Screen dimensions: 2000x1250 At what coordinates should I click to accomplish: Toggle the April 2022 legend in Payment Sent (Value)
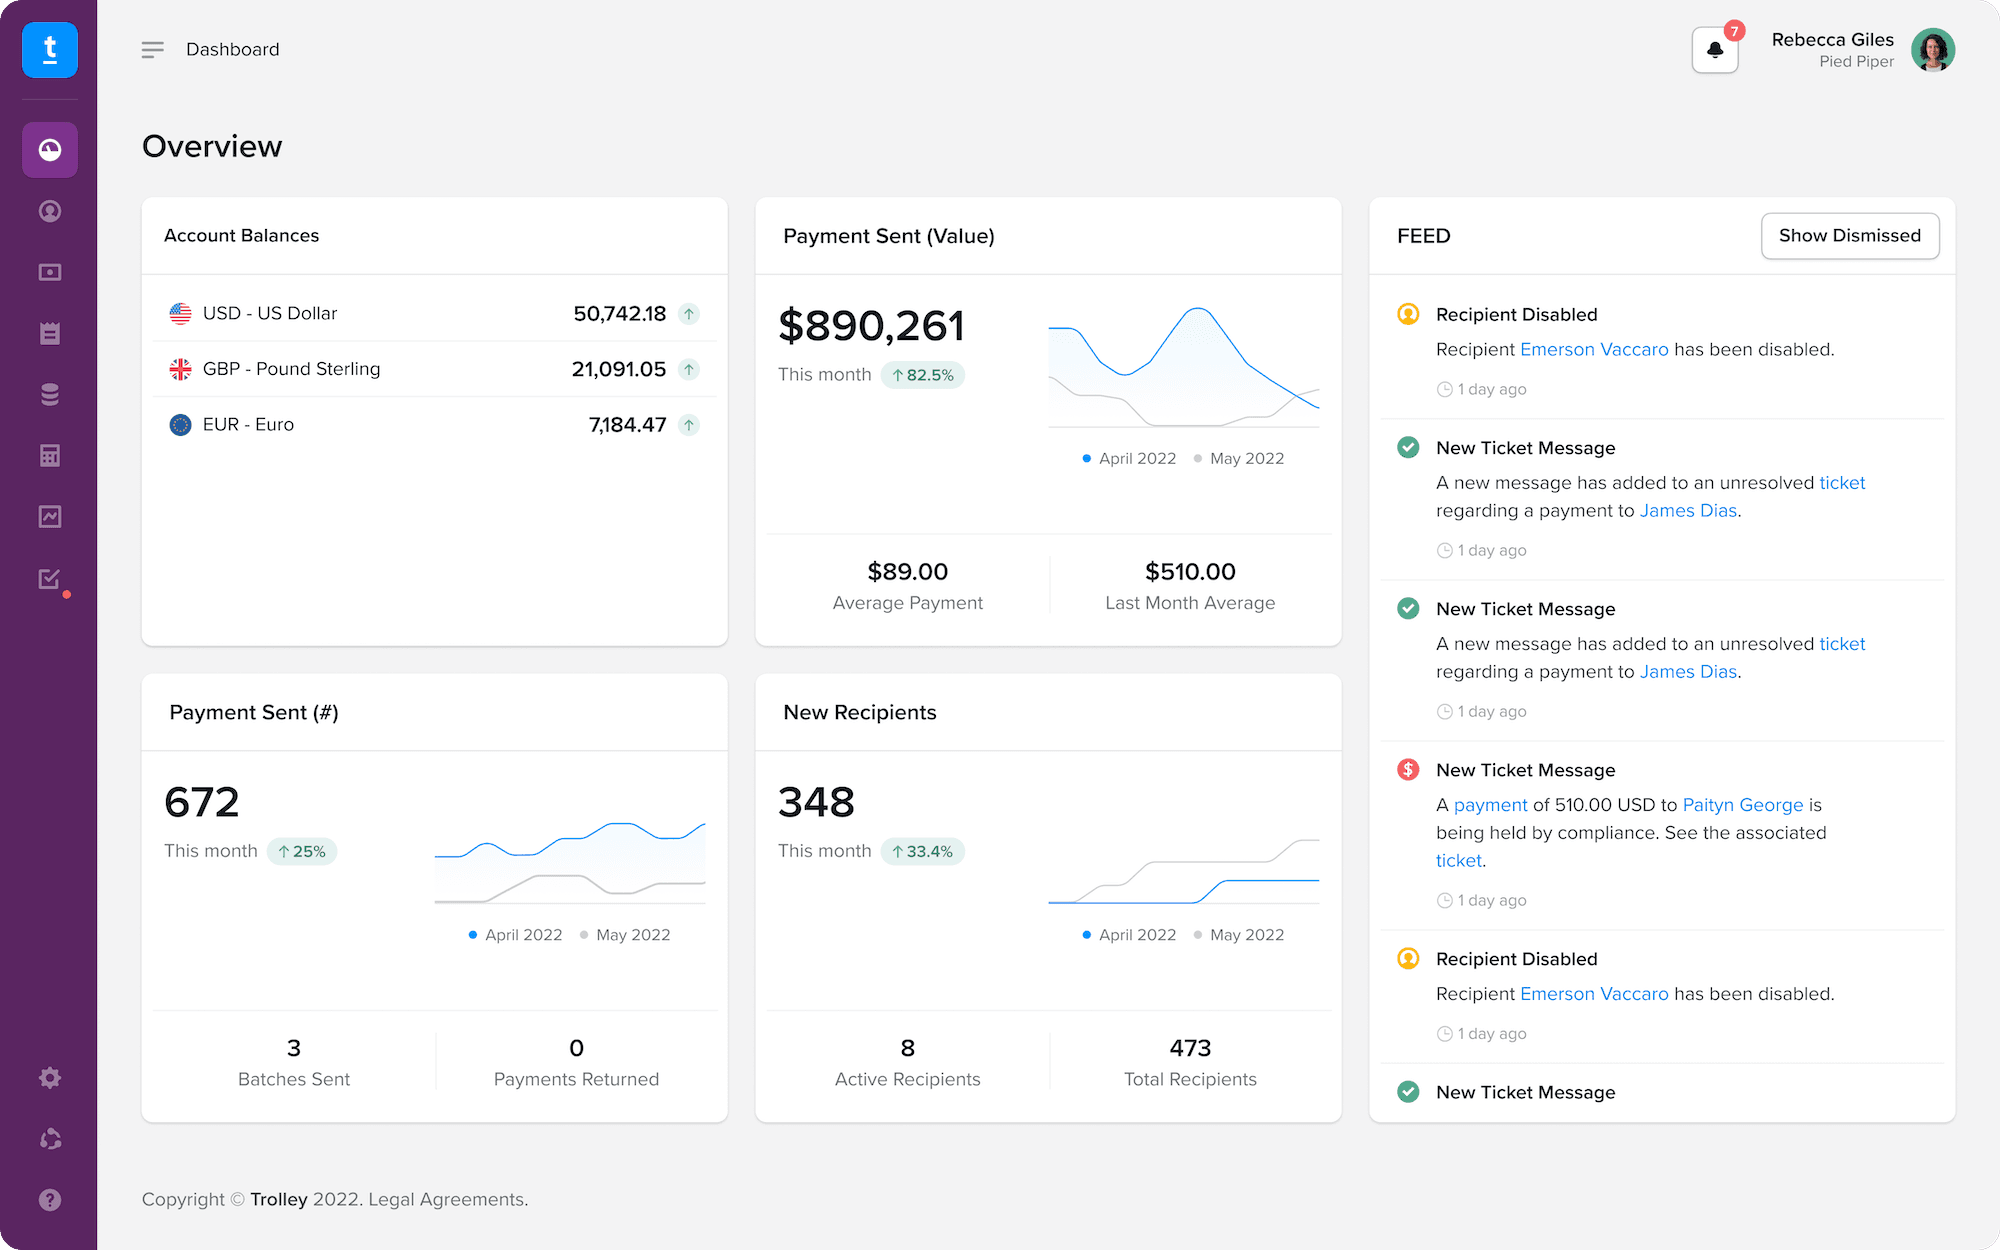point(1129,458)
